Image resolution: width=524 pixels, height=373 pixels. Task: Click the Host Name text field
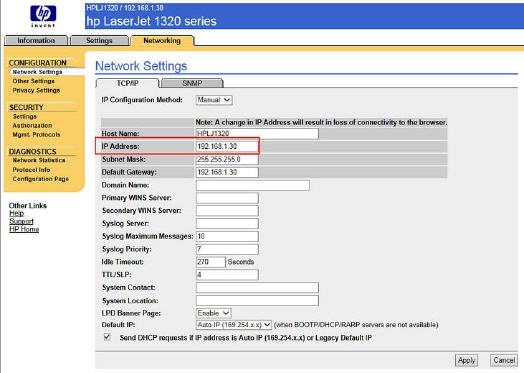pyautogui.click(x=257, y=134)
